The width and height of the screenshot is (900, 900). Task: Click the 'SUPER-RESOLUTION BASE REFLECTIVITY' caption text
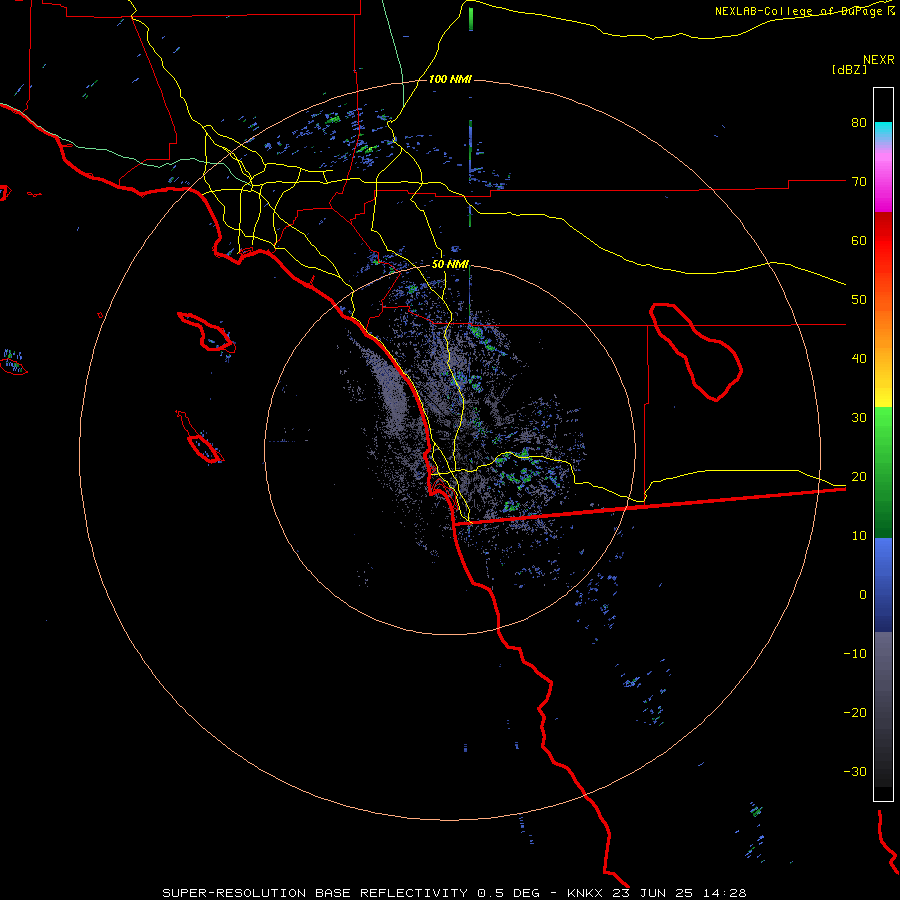[315, 893]
